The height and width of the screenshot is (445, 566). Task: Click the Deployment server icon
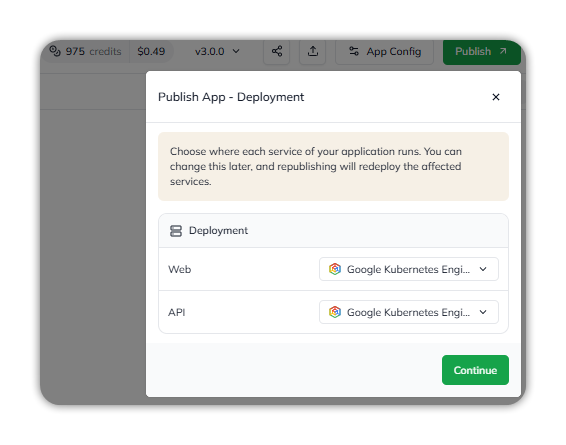(176, 231)
